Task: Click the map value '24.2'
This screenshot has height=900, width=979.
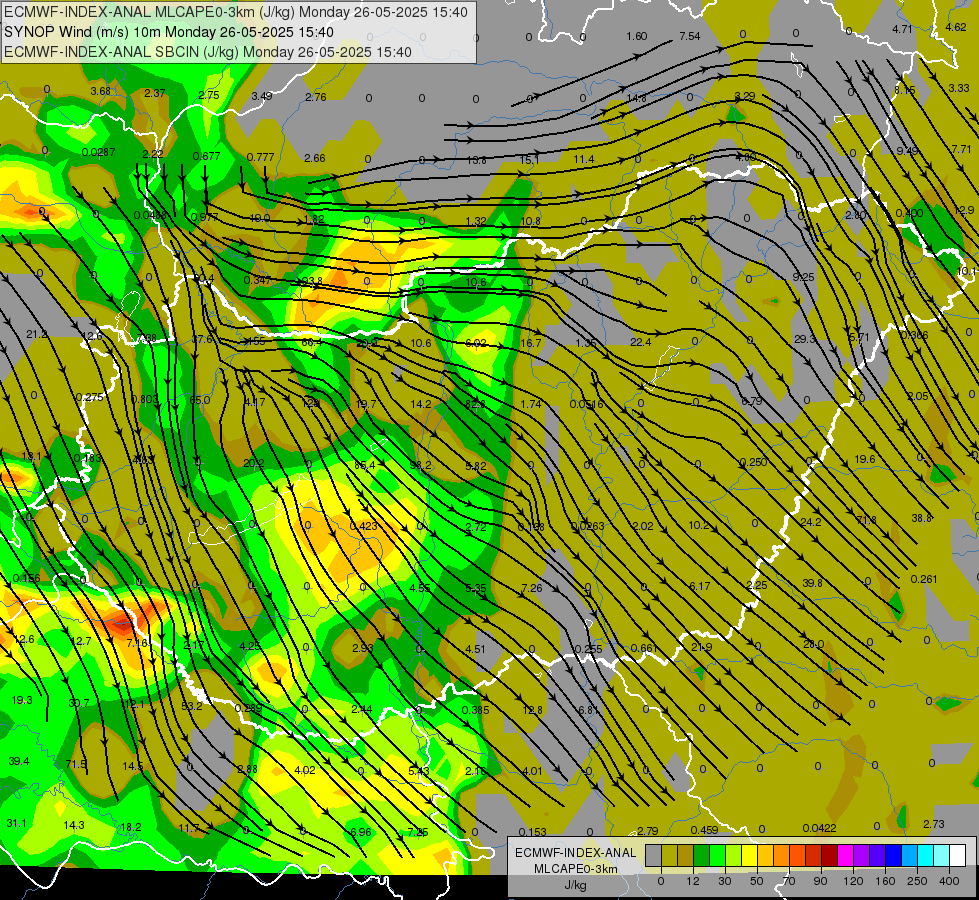Action: point(810,522)
